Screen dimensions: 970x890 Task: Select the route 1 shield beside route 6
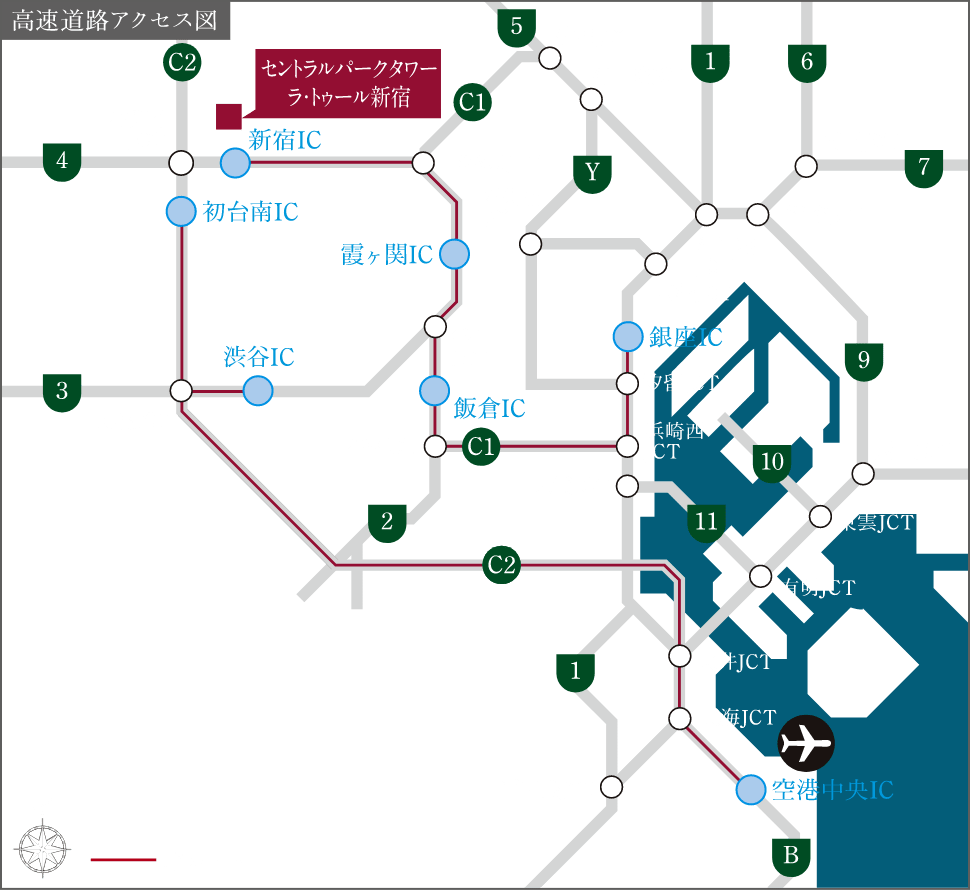(710, 63)
